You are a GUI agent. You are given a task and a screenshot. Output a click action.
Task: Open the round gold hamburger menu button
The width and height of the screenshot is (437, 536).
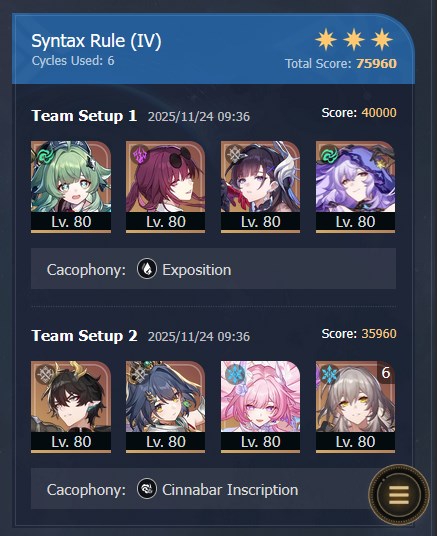(399, 494)
